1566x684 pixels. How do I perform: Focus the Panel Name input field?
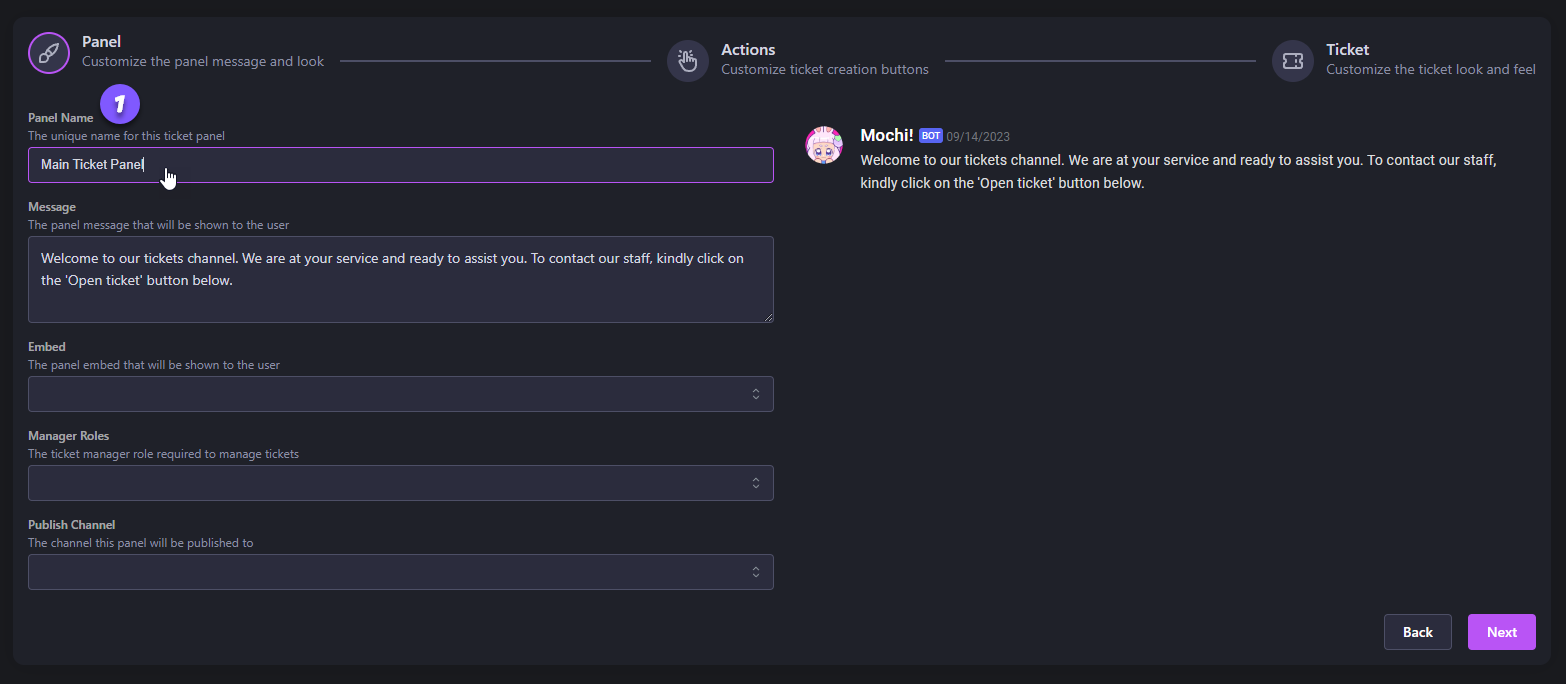pos(400,165)
